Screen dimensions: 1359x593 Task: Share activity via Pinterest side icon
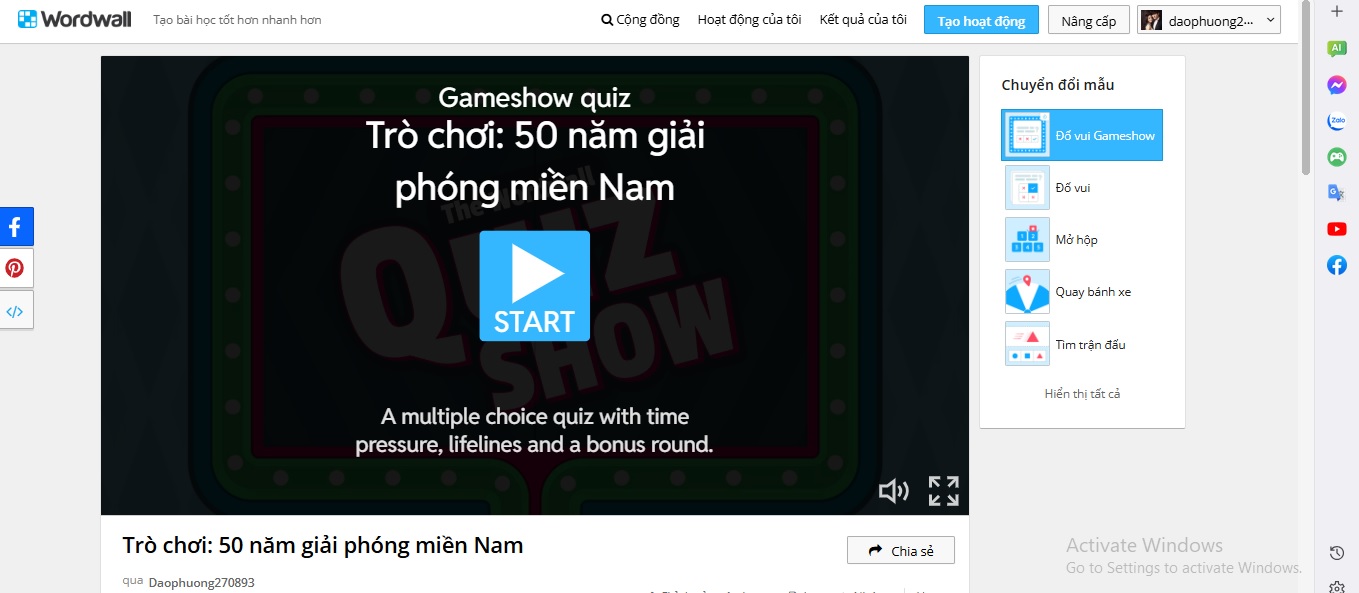pyautogui.click(x=15, y=268)
